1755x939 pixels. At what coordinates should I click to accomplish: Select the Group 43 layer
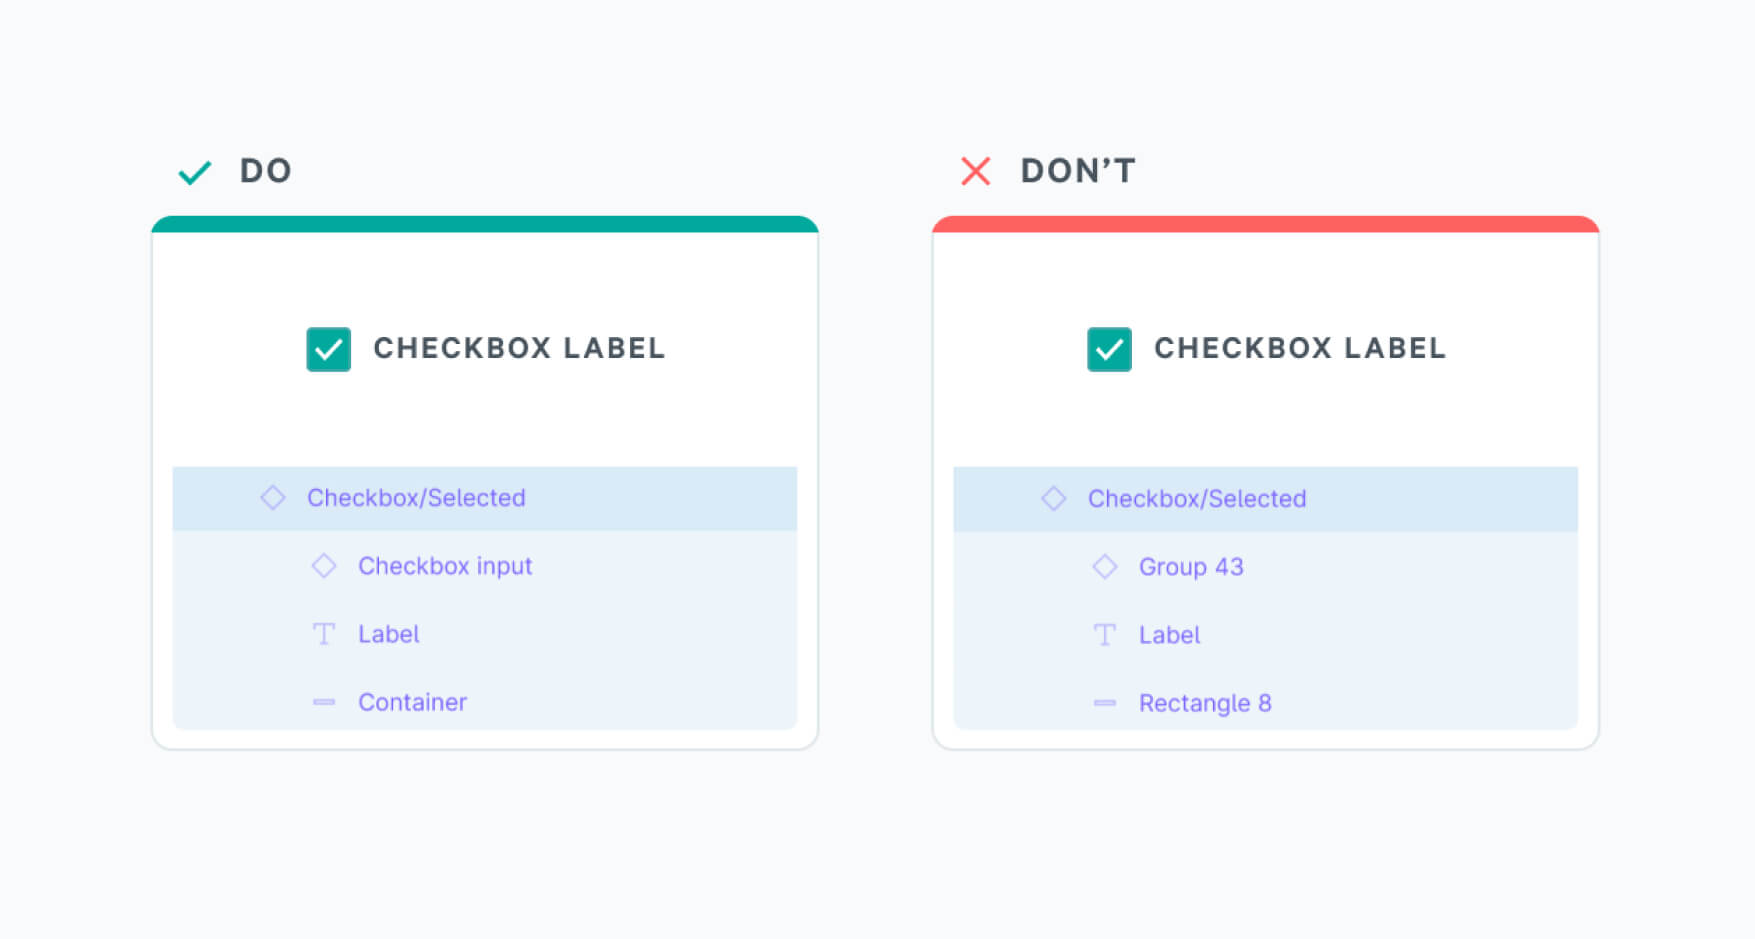pyautogui.click(x=1191, y=567)
